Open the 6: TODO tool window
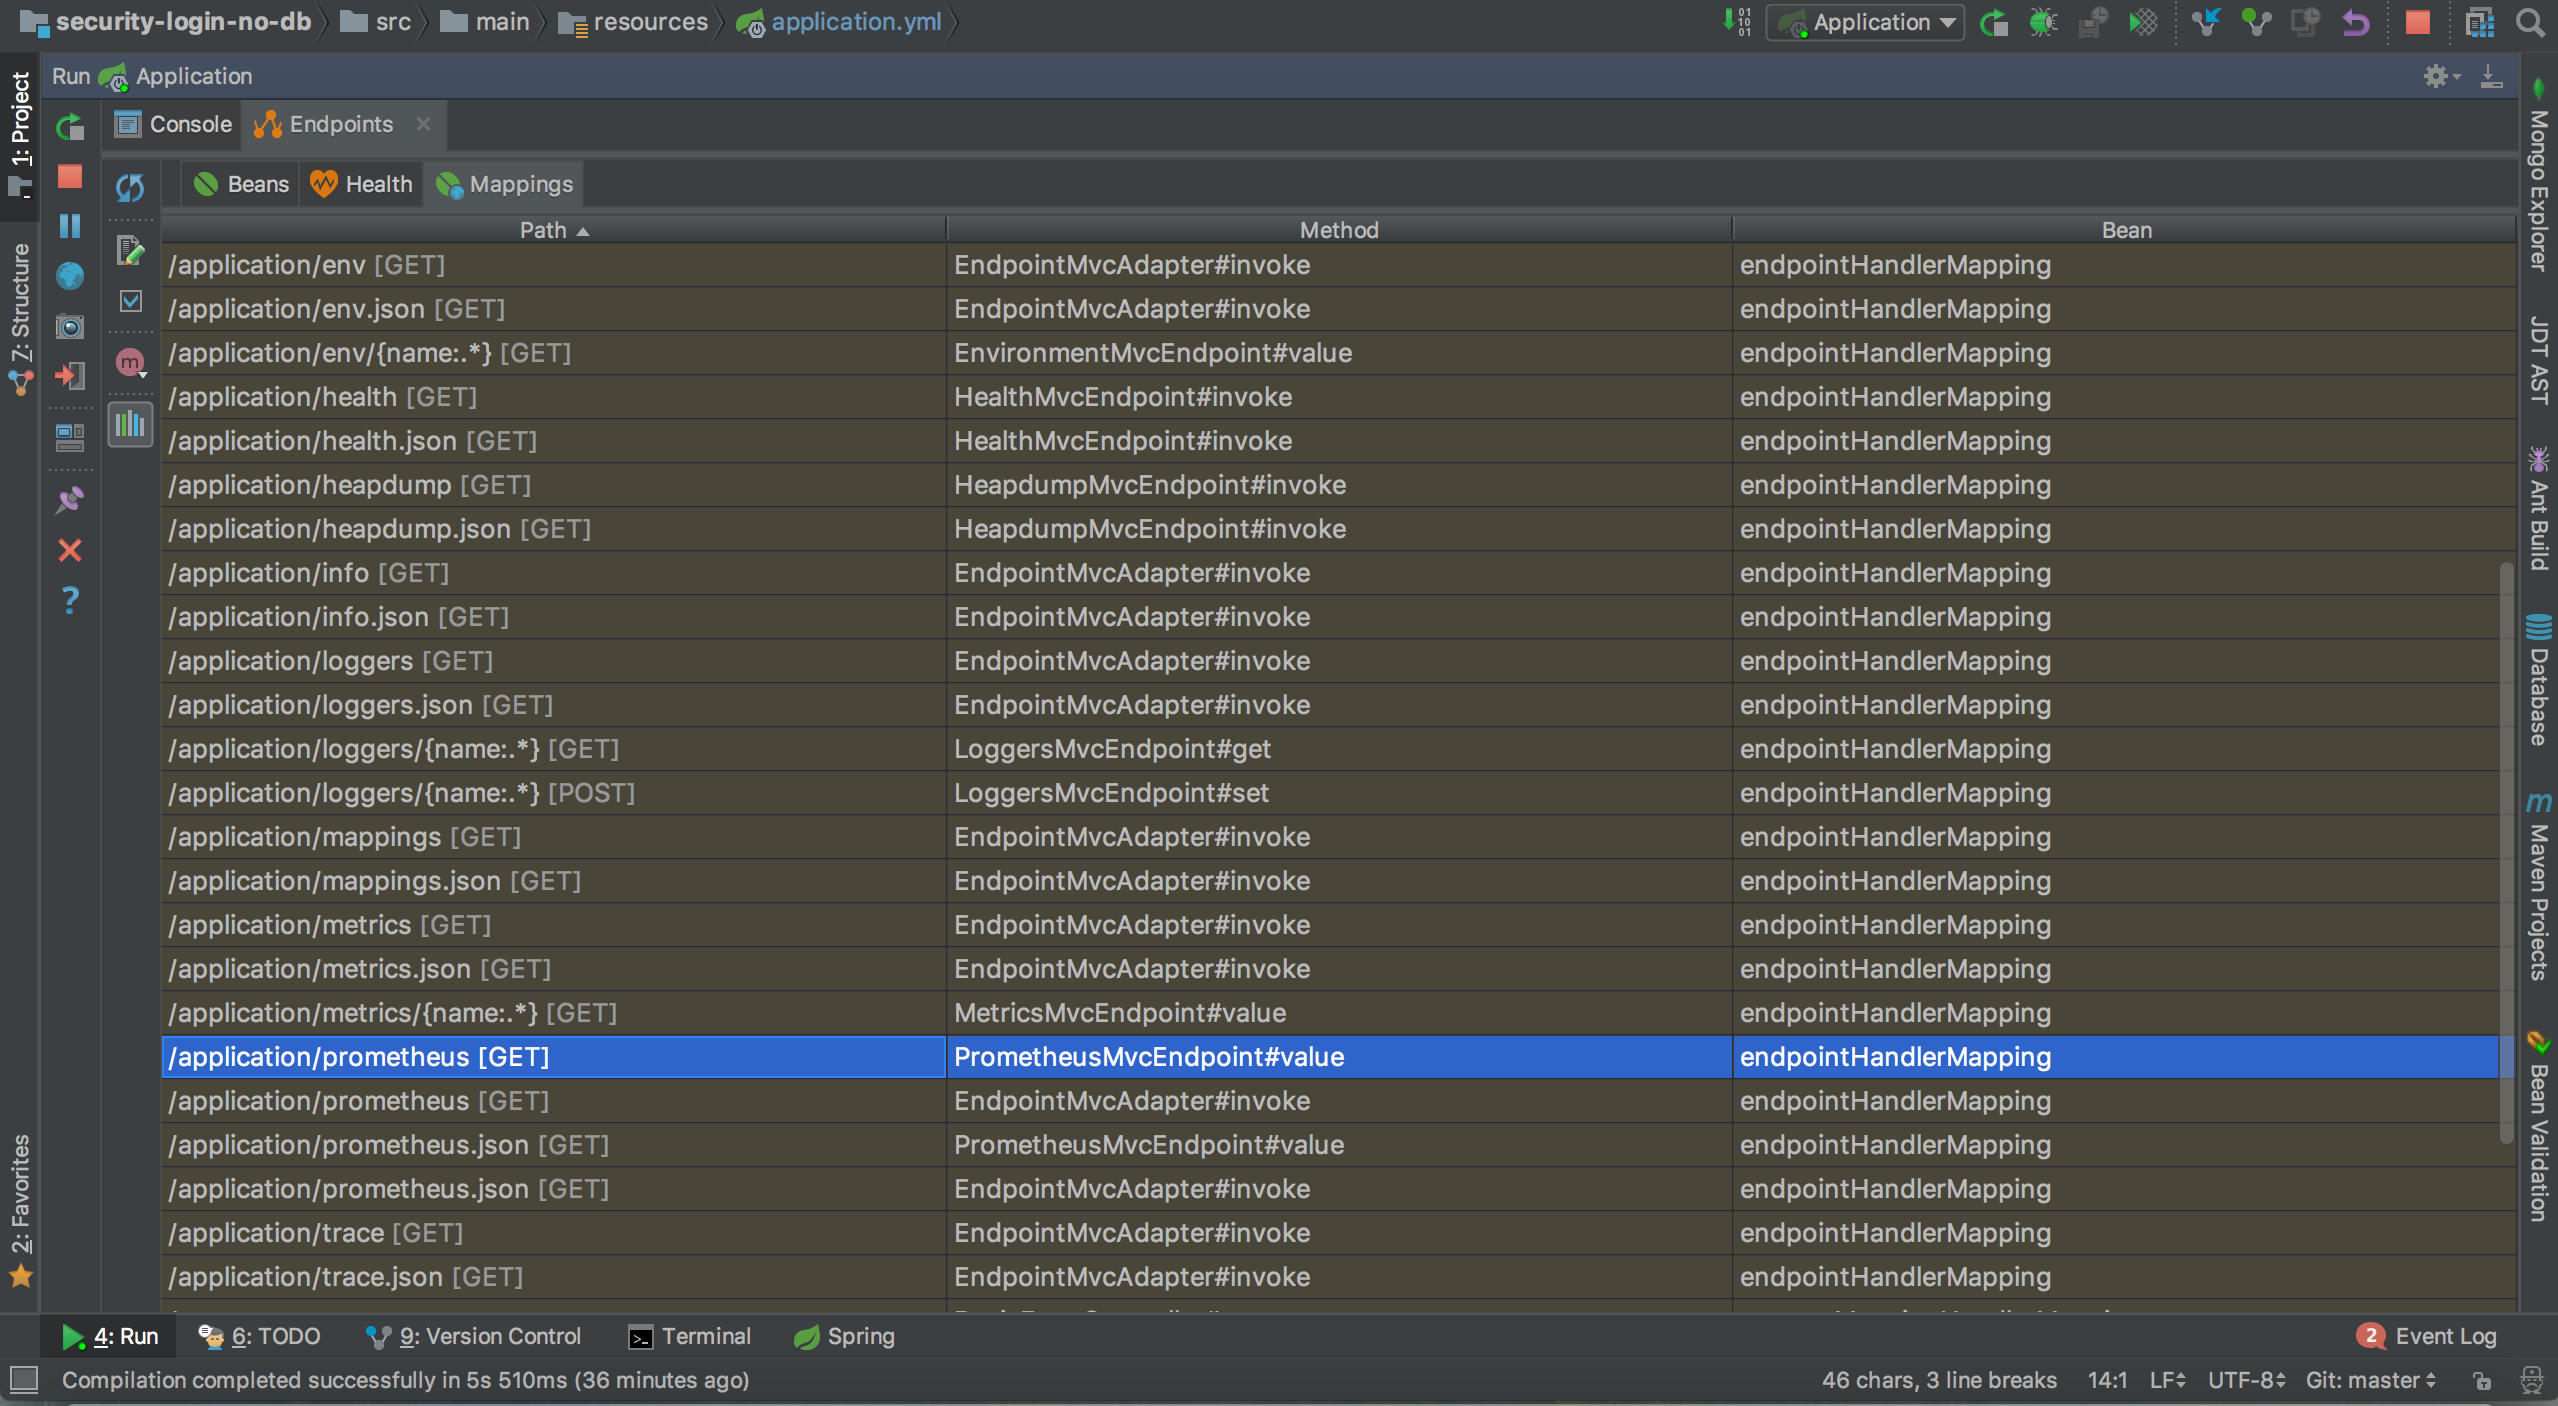The height and width of the screenshot is (1406, 2558). pyautogui.click(x=260, y=1336)
